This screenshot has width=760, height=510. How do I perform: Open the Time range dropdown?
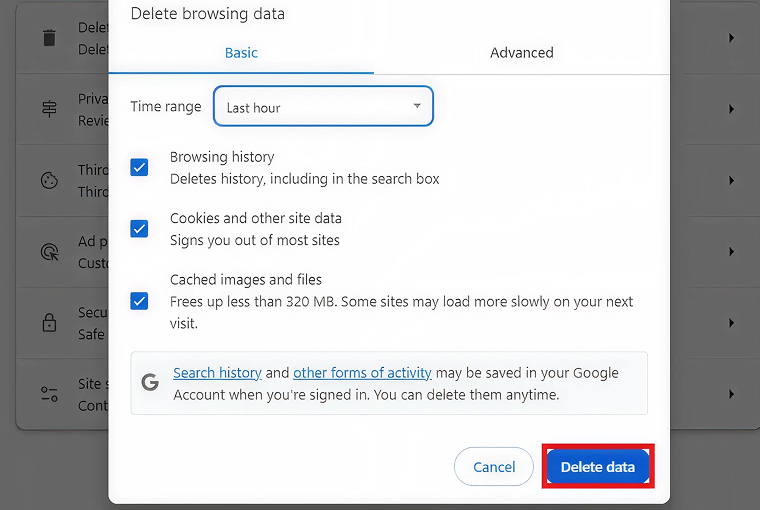(x=323, y=107)
